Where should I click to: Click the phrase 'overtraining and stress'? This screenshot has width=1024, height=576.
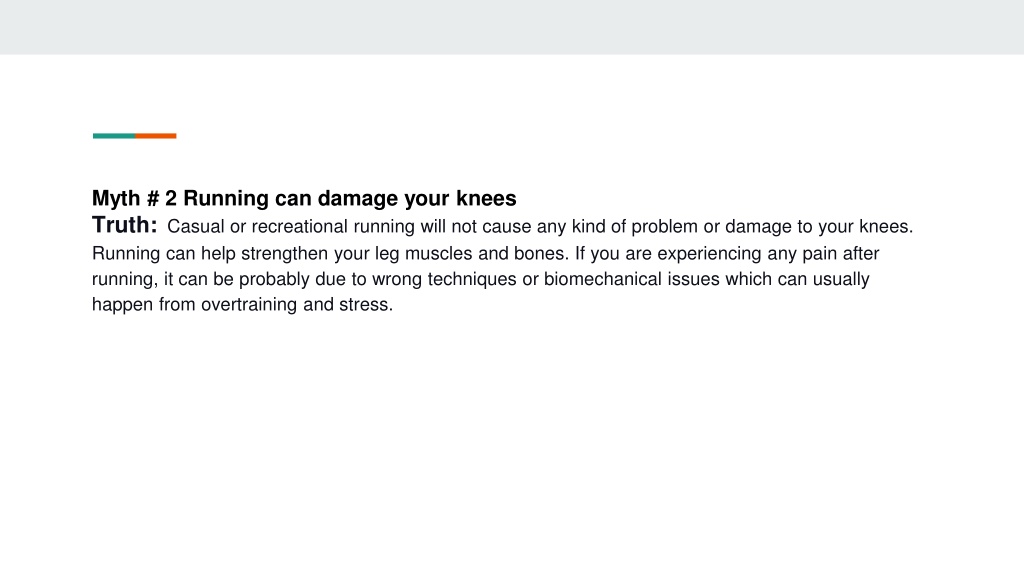pos(297,305)
